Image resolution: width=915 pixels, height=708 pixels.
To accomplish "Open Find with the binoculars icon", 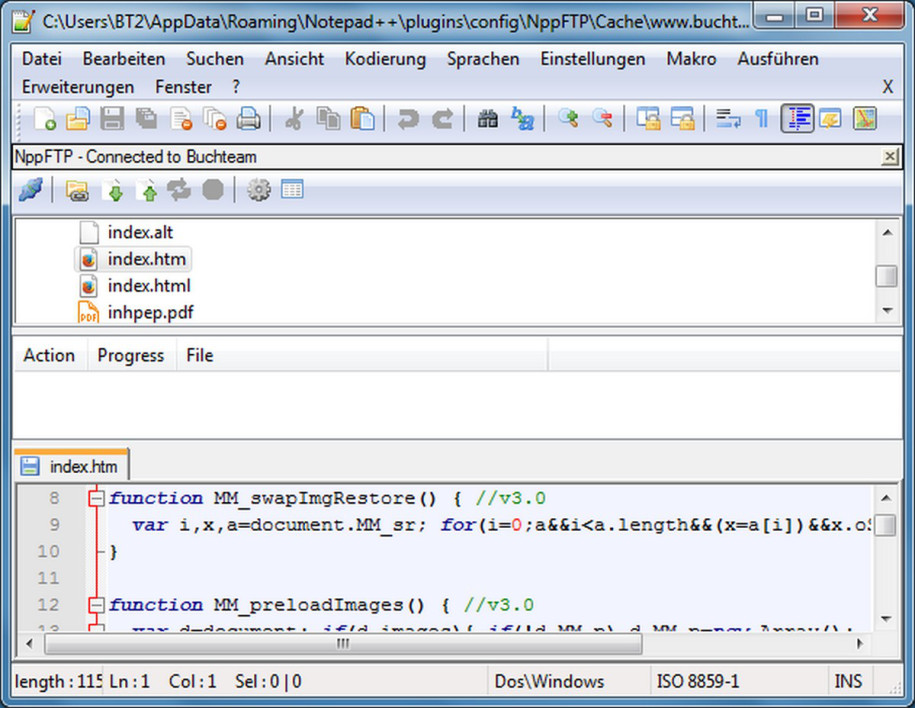I will point(488,118).
